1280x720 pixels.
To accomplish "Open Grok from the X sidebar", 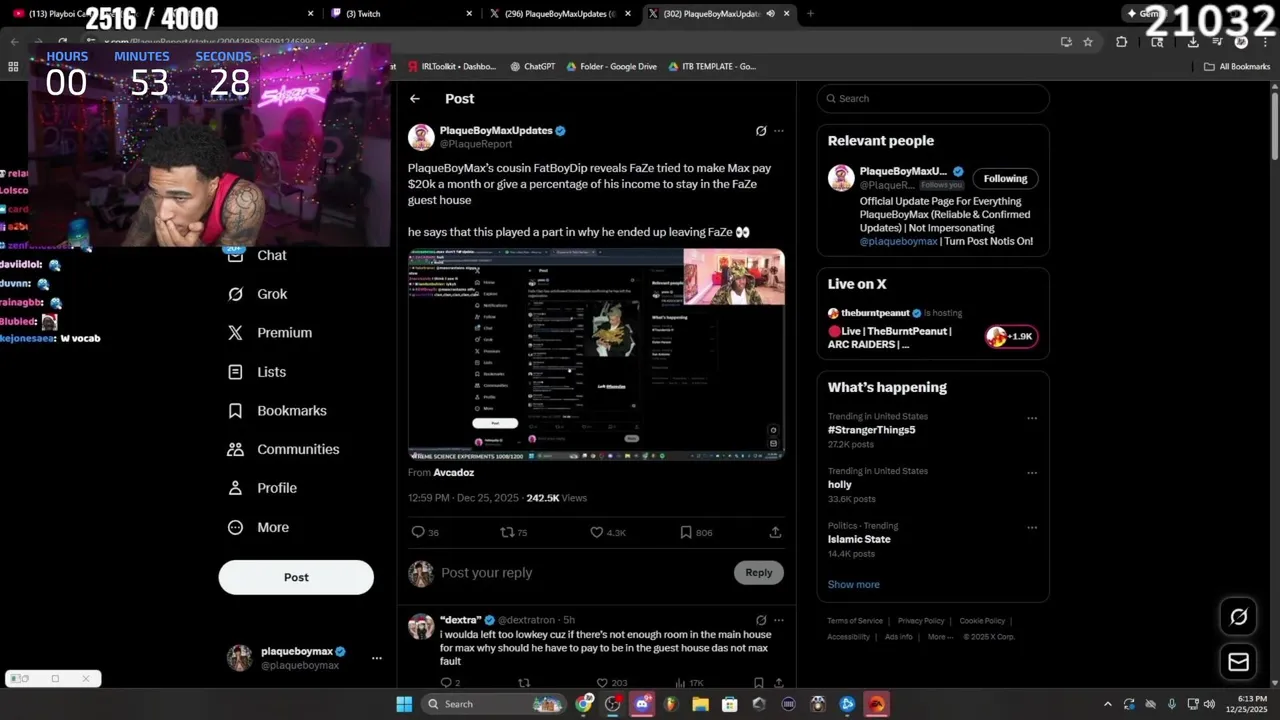I will (x=258, y=294).
